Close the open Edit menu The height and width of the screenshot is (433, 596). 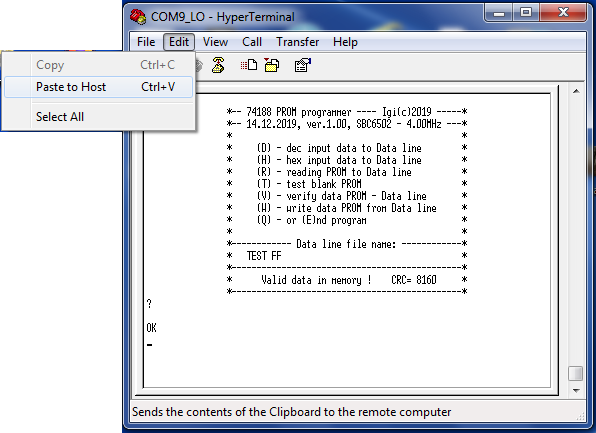point(179,42)
